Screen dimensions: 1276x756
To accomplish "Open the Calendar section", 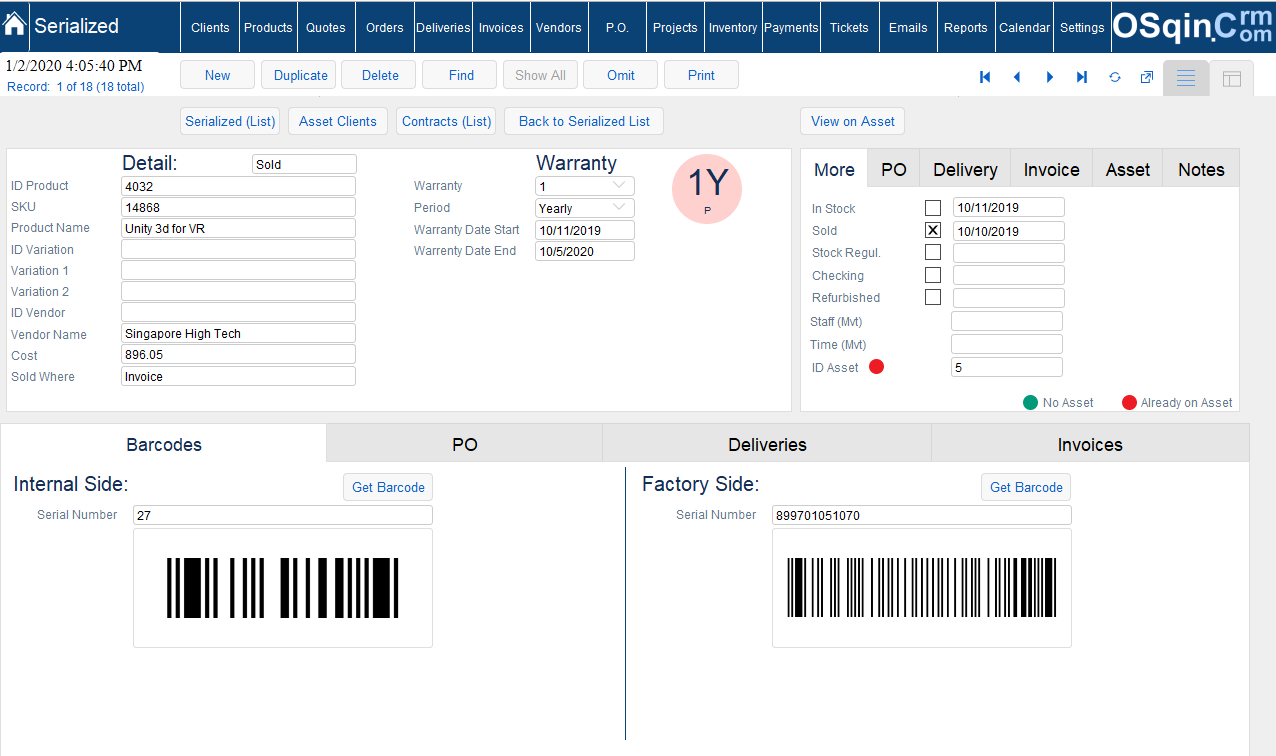I will (x=1024, y=27).
